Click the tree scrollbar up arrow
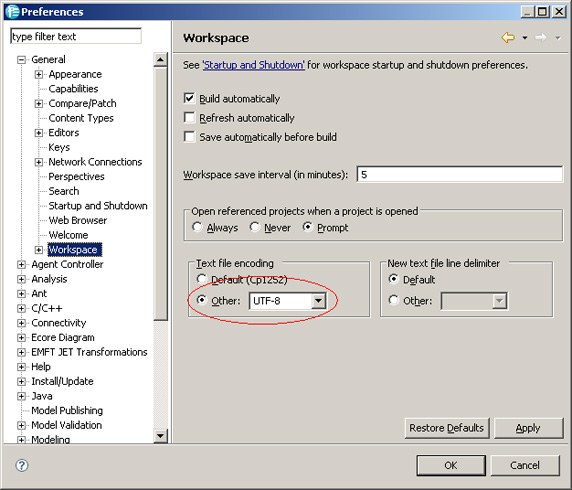 [x=161, y=59]
